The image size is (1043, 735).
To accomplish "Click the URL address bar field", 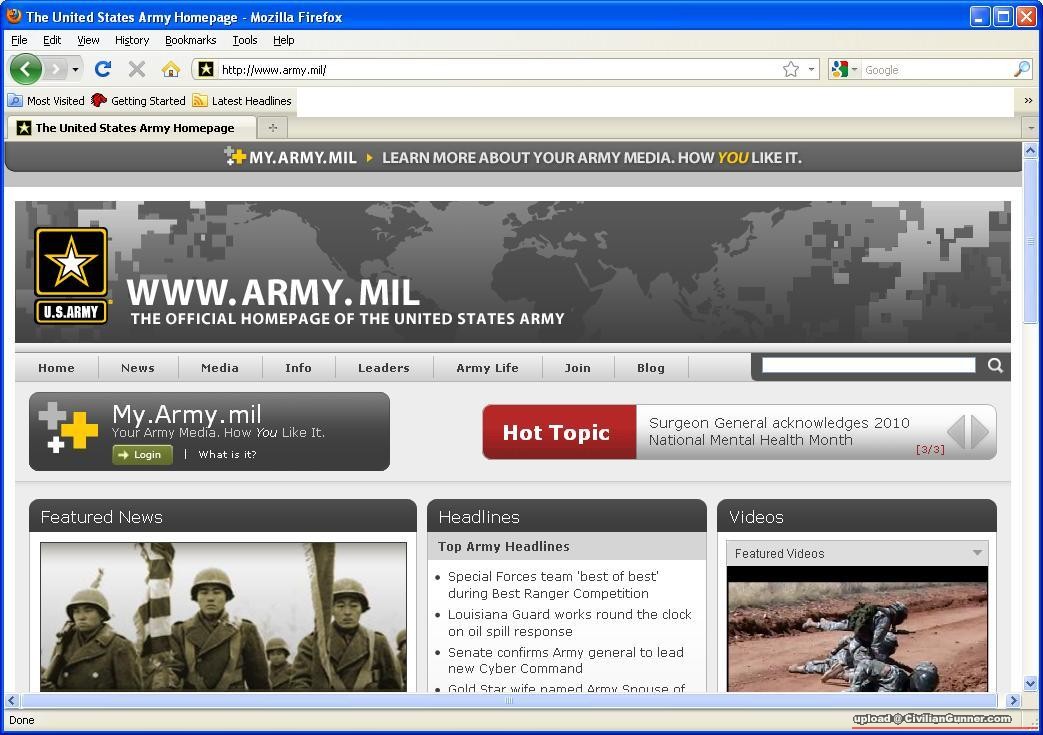I will [x=490, y=69].
